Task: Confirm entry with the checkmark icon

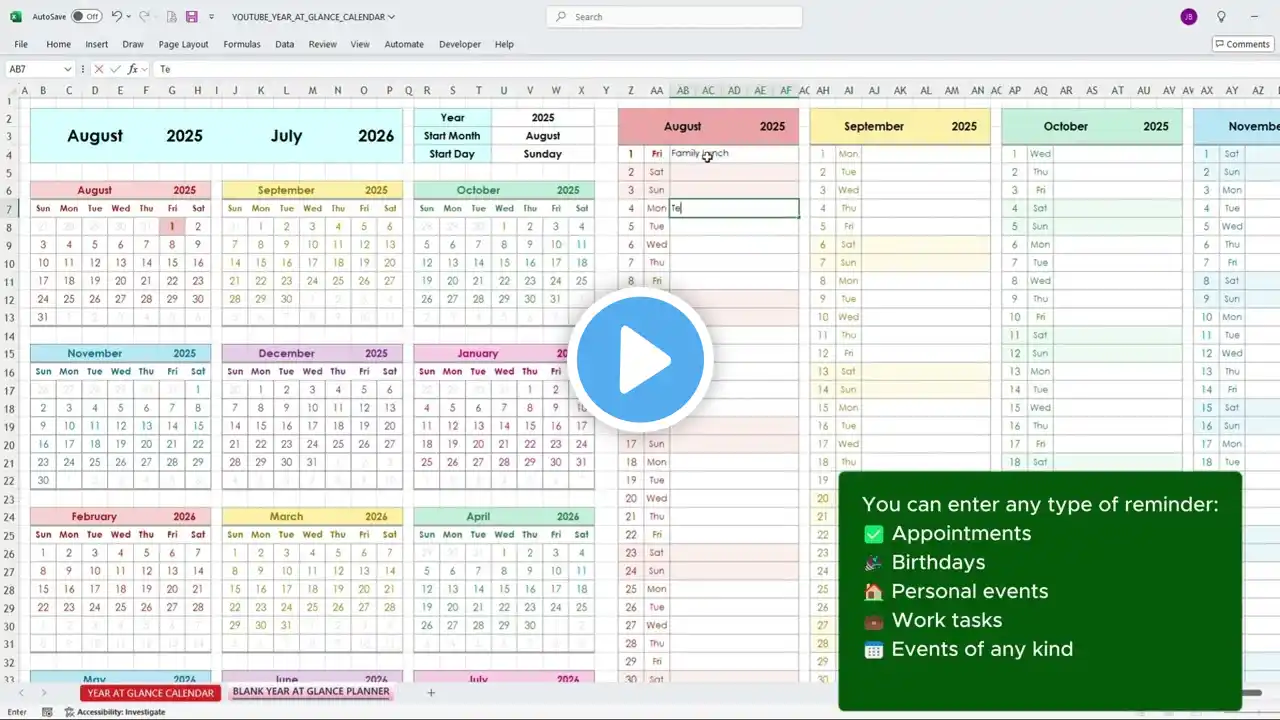Action: pos(115,69)
